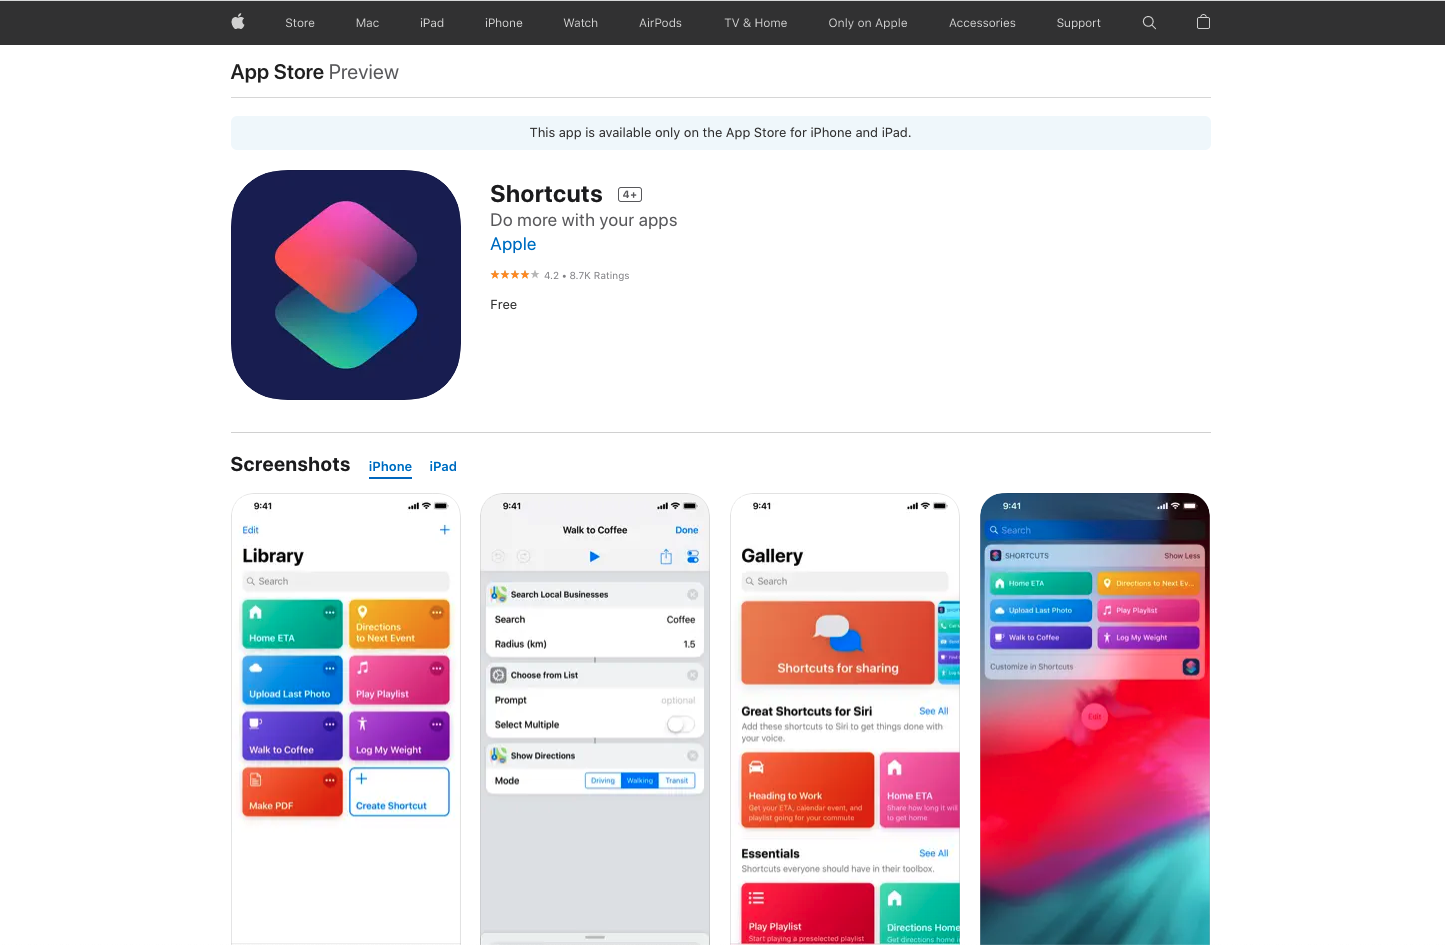Click App Store heading link
Screen dimensions: 1445x945
tap(277, 72)
